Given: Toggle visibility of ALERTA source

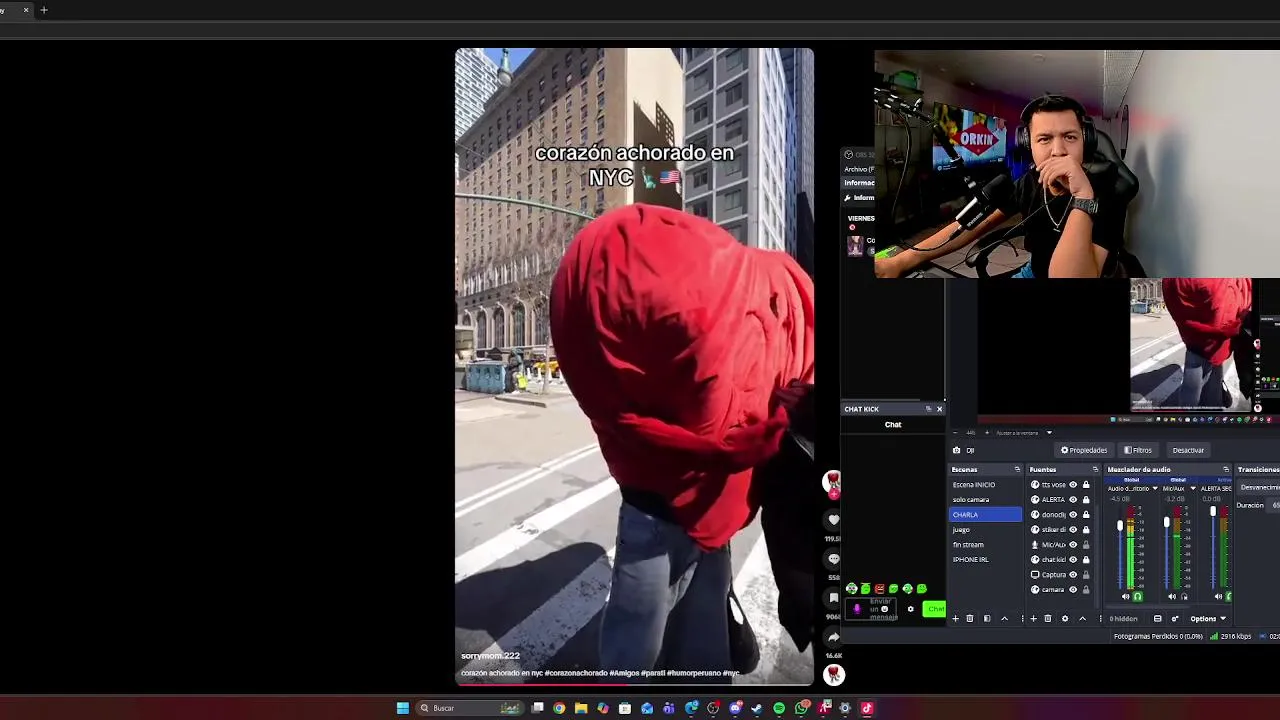Looking at the screenshot, I should coord(1073,500).
